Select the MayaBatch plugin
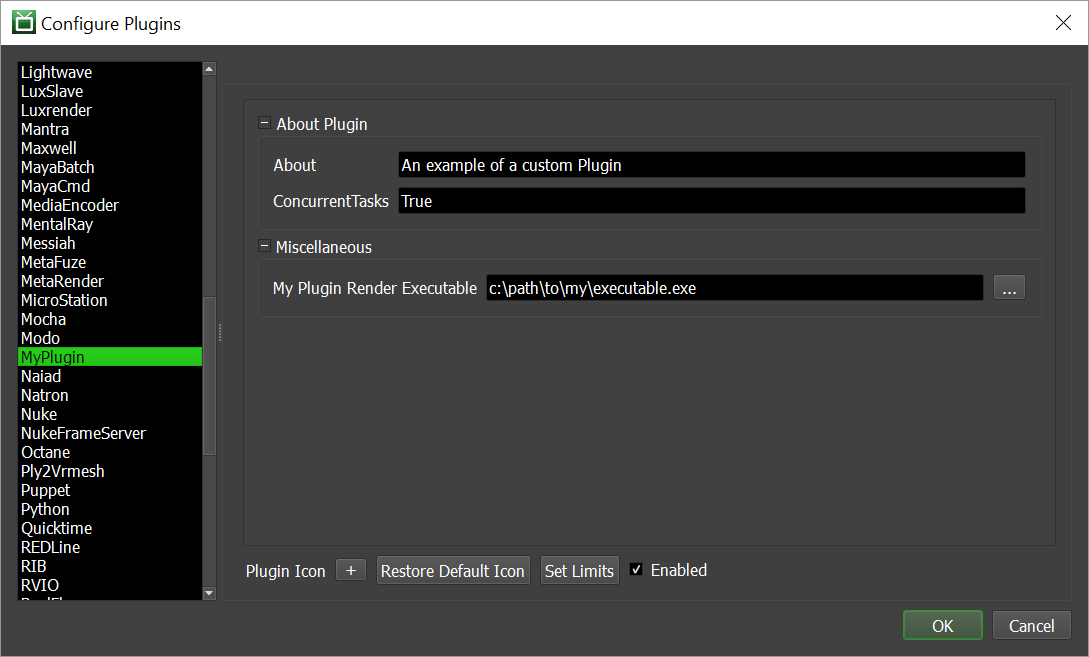1089x657 pixels. coord(57,167)
